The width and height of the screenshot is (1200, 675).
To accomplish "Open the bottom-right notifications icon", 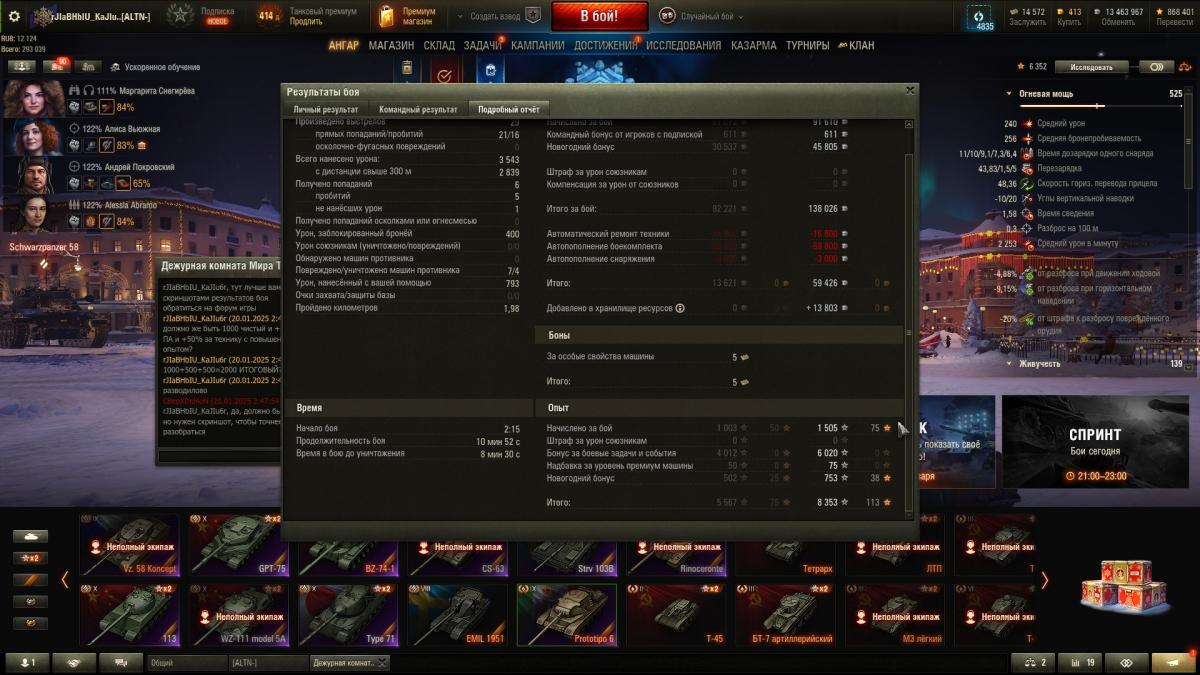I will [1172, 662].
